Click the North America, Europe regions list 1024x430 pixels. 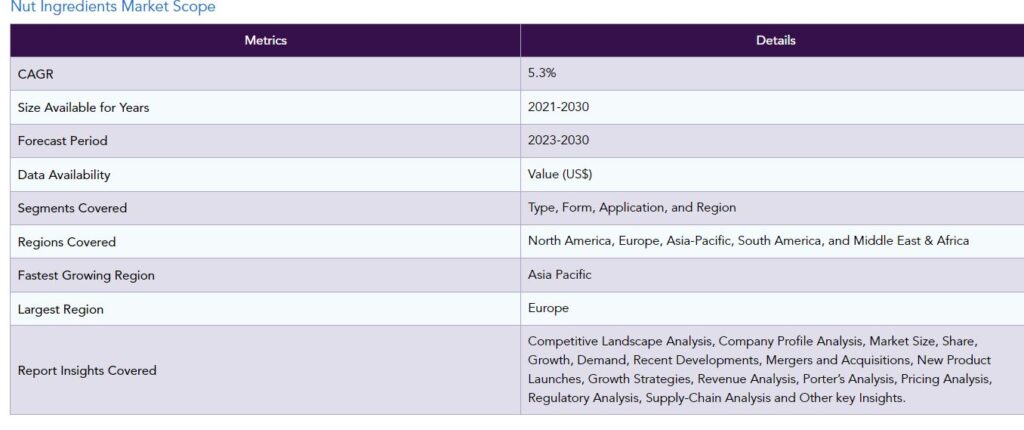click(x=748, y=241)
